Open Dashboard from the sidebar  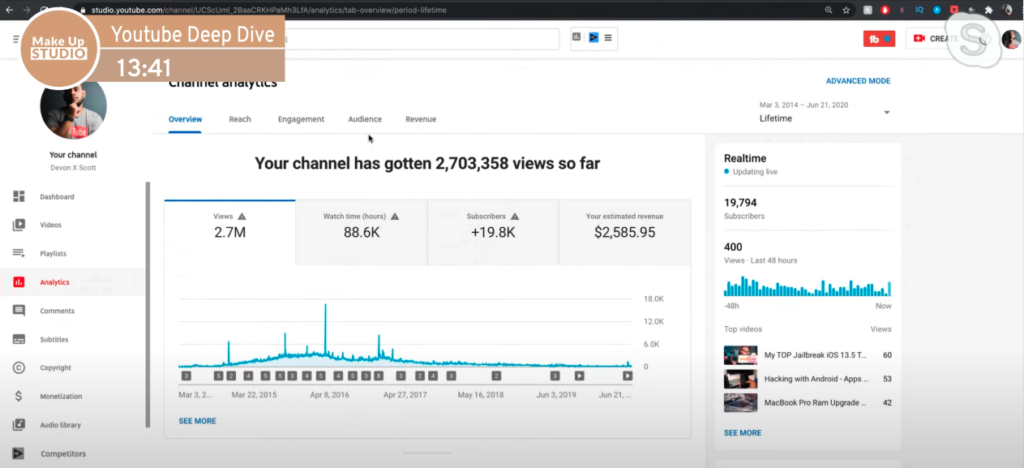click(x=56, y=197)
